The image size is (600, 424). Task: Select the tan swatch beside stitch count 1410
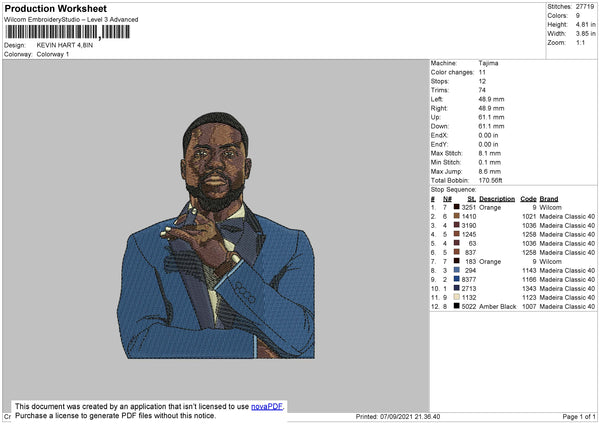pyautogui.click(x=457, y=216)
